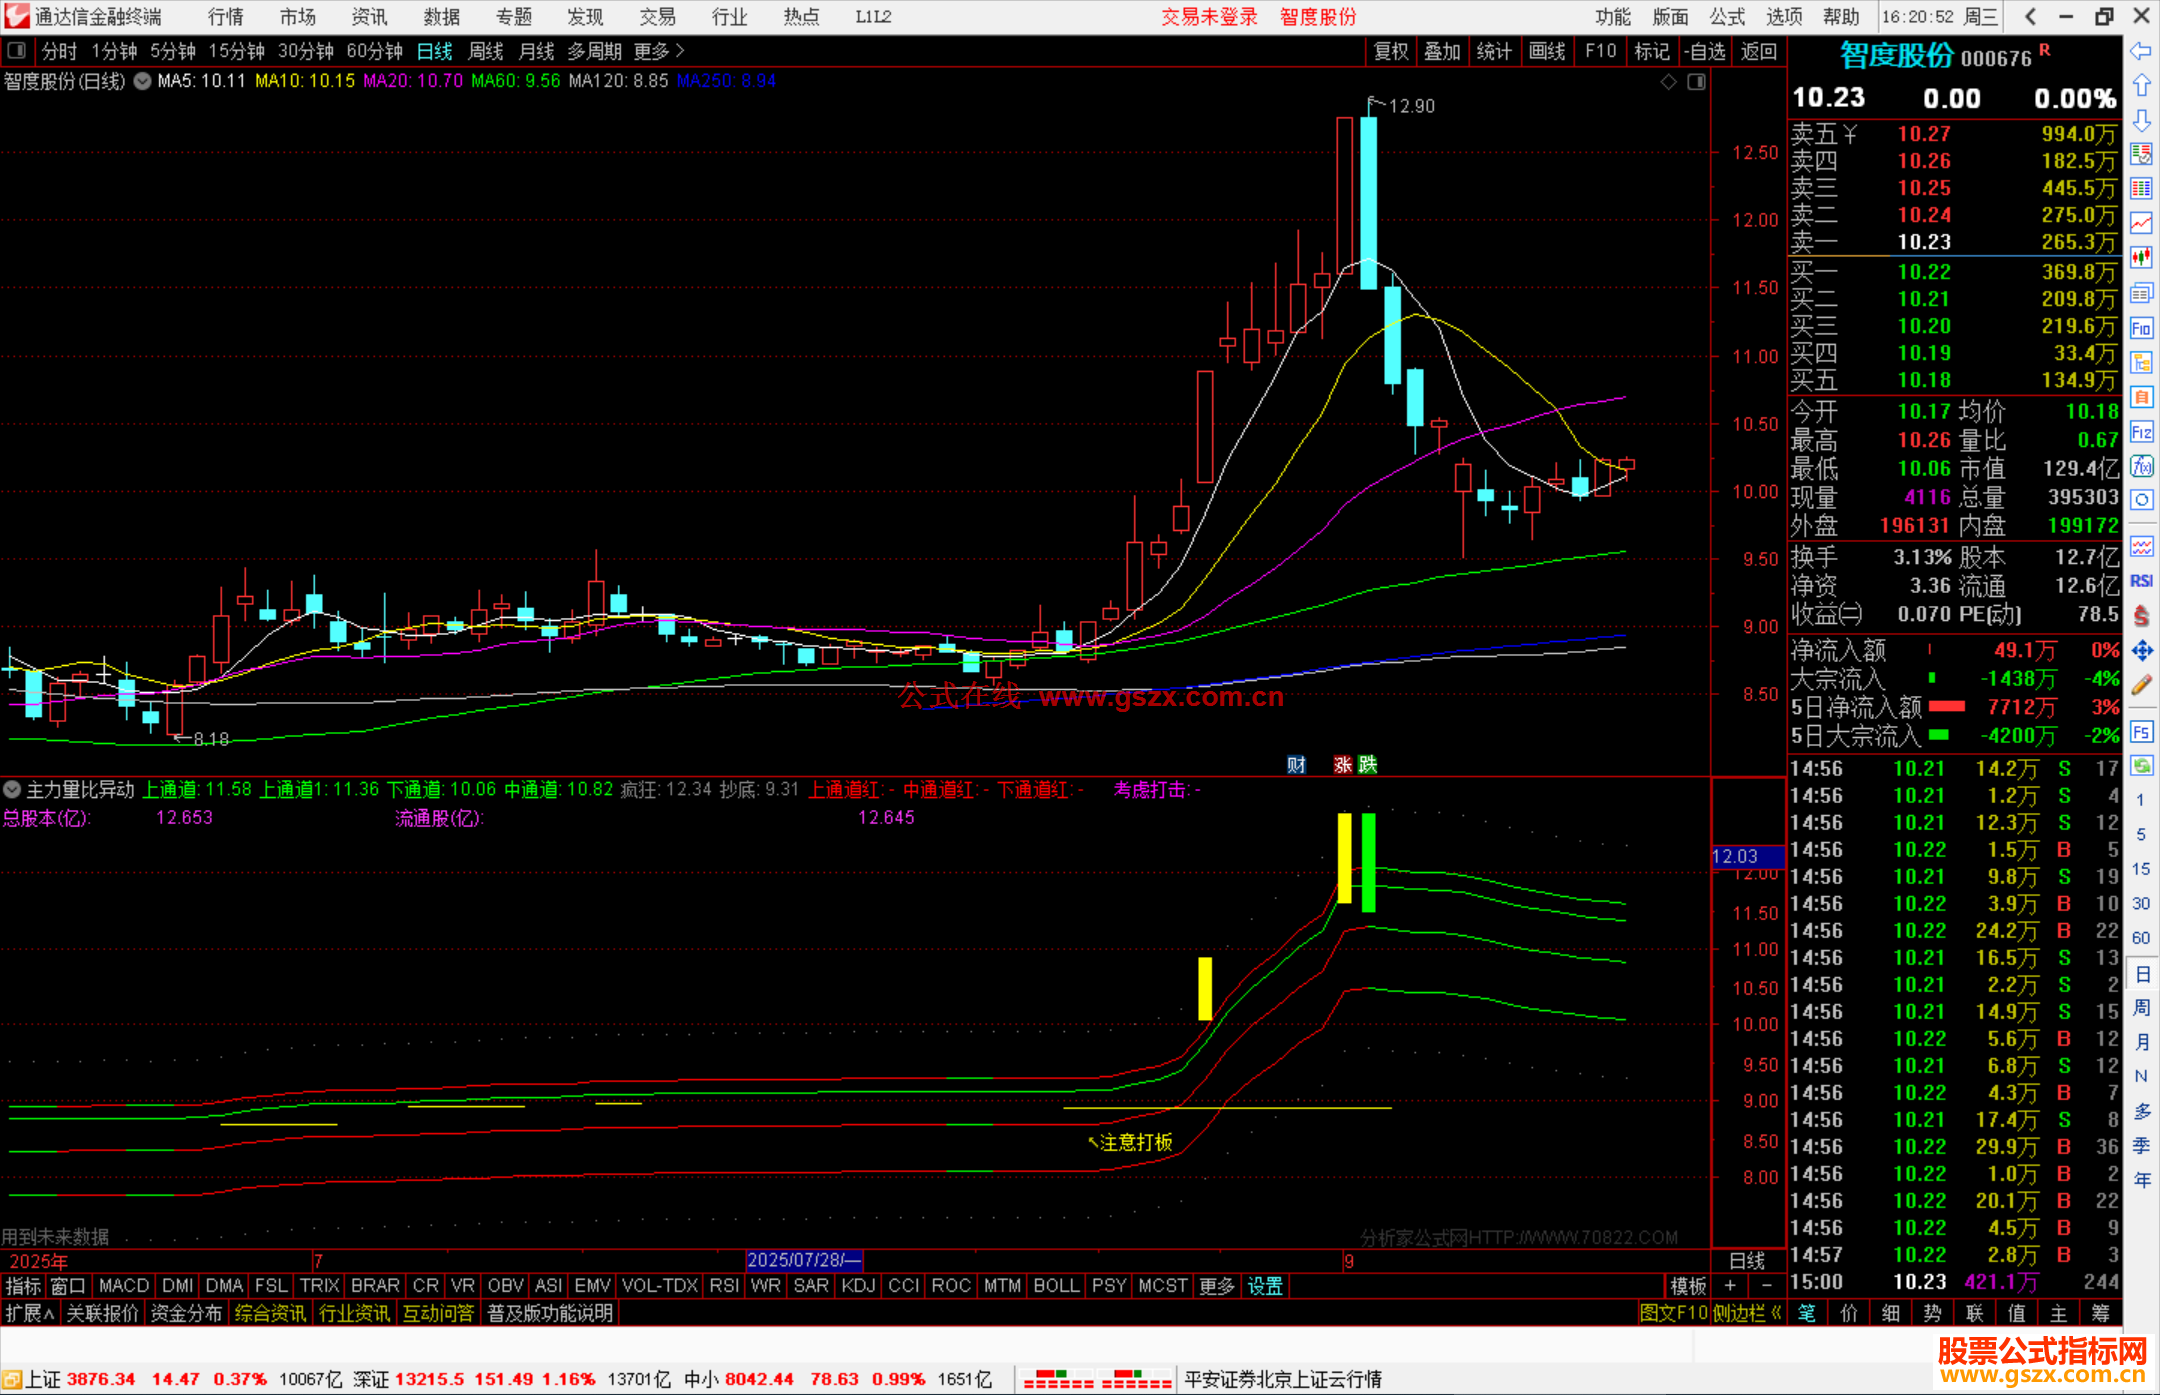Click the 画线 drawing button
Viewport: 2160px width, 1395px height.
pos(1547,51)
